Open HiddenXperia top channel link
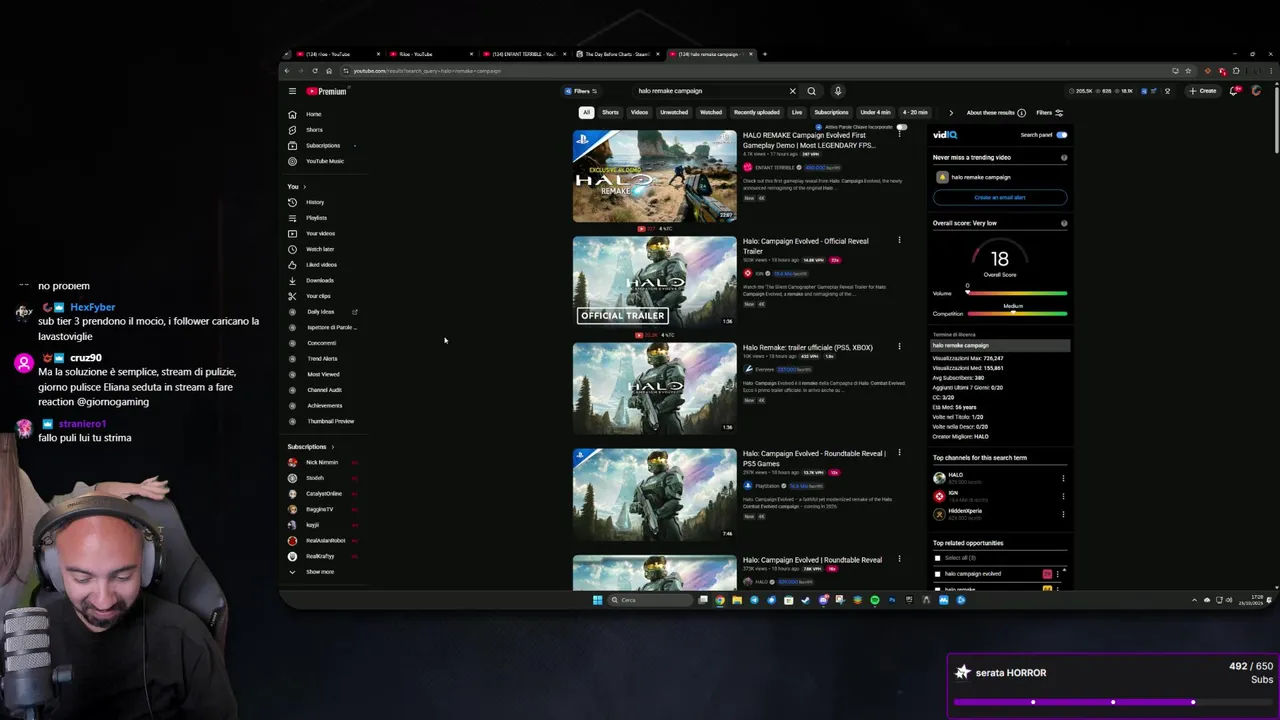 coord(965,511)
